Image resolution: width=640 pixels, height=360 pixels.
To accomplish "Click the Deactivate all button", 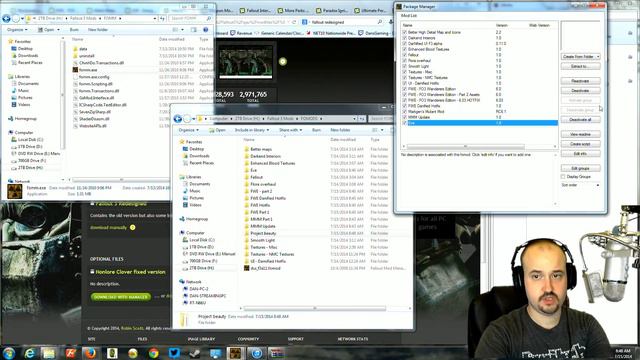I will point(580,120).
